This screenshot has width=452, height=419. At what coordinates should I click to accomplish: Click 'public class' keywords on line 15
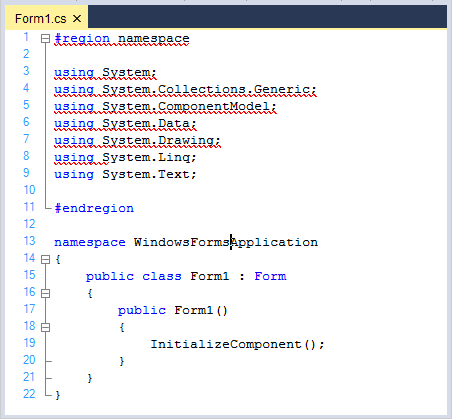pyautogui.click(x=134, y=276)
